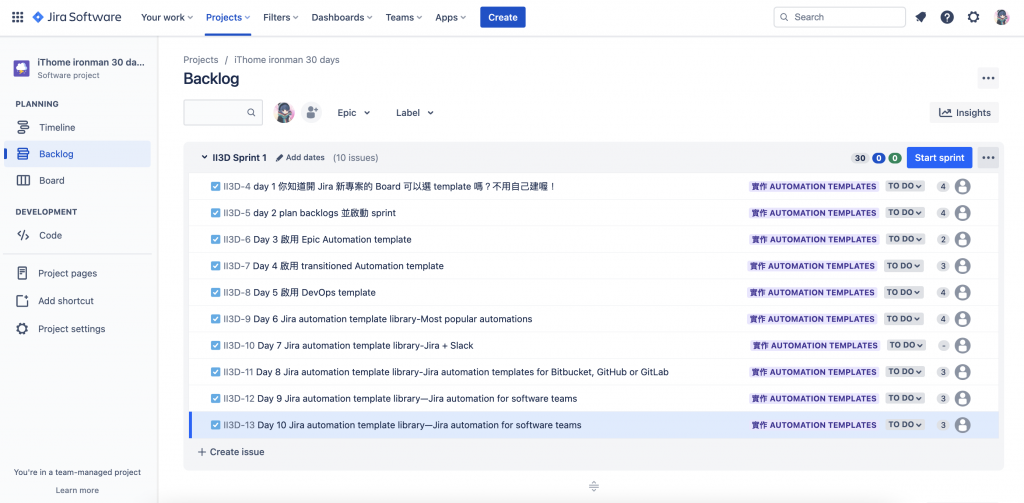Click the task type checkbox icon for II3D-11
Image resolution: width=1024 pixels, height=503 pixels.
(216, 372)
